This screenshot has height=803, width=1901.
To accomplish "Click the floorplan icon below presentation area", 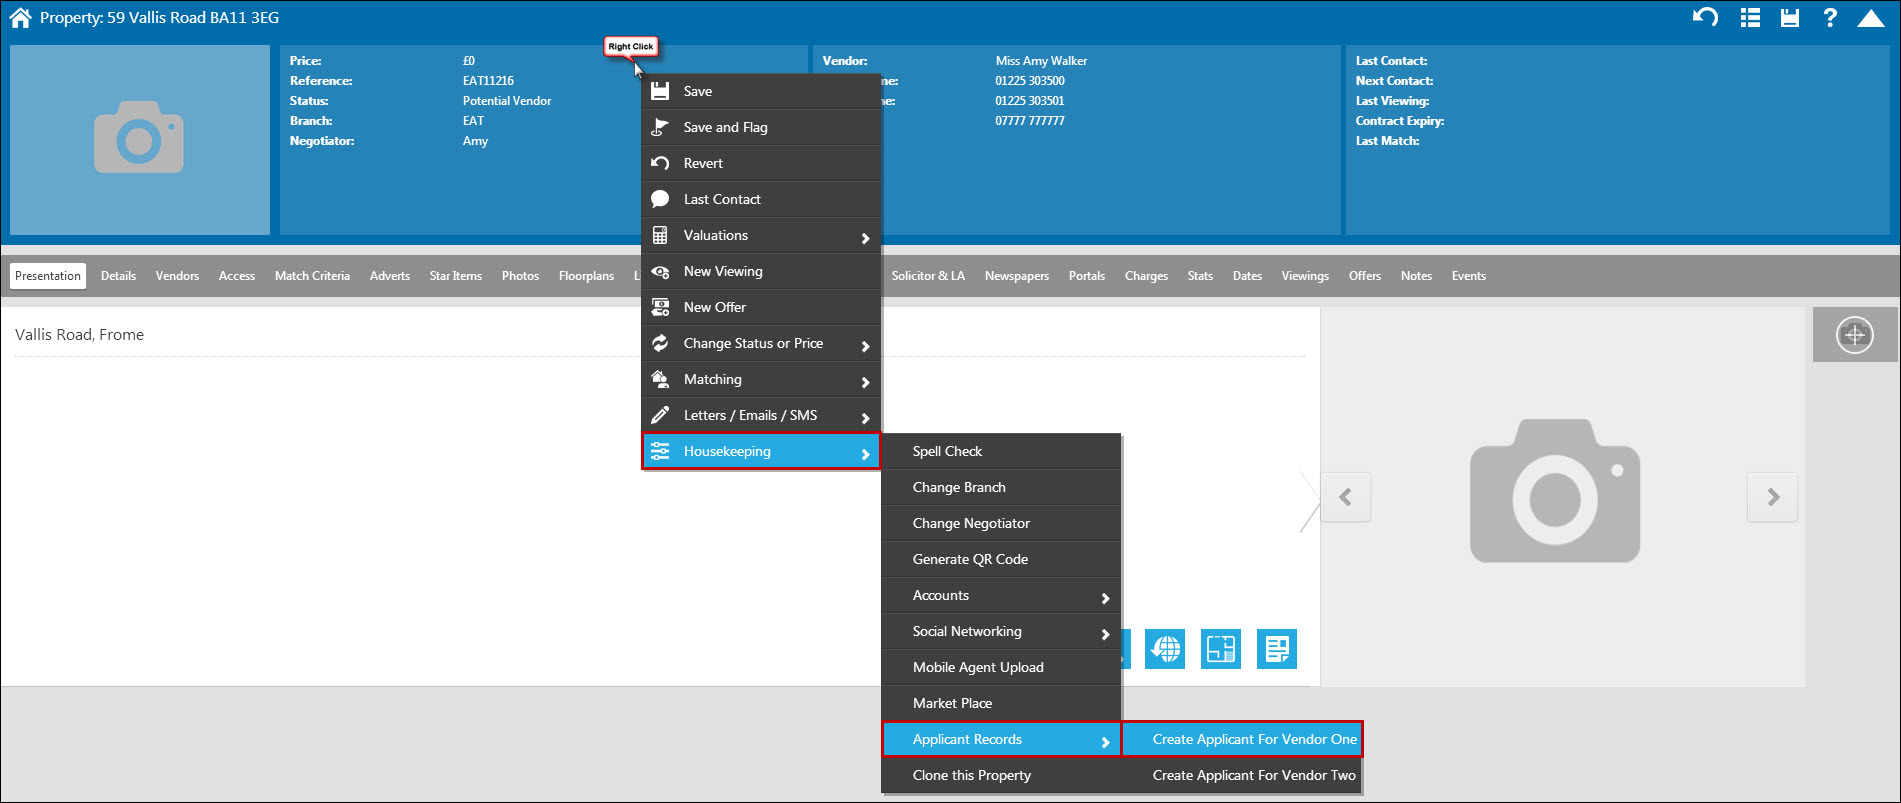I will [x=1221, y=649].
